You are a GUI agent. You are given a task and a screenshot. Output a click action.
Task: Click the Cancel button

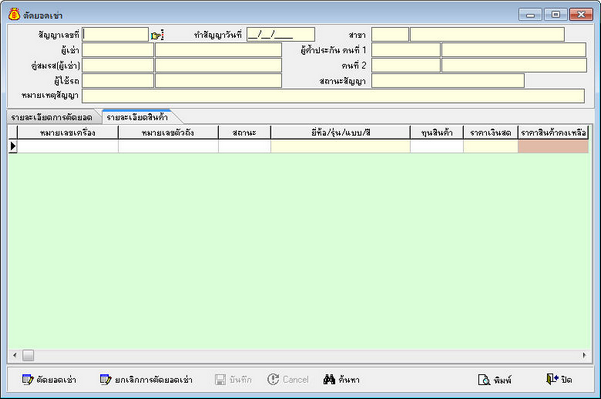[x=288, y=380]
